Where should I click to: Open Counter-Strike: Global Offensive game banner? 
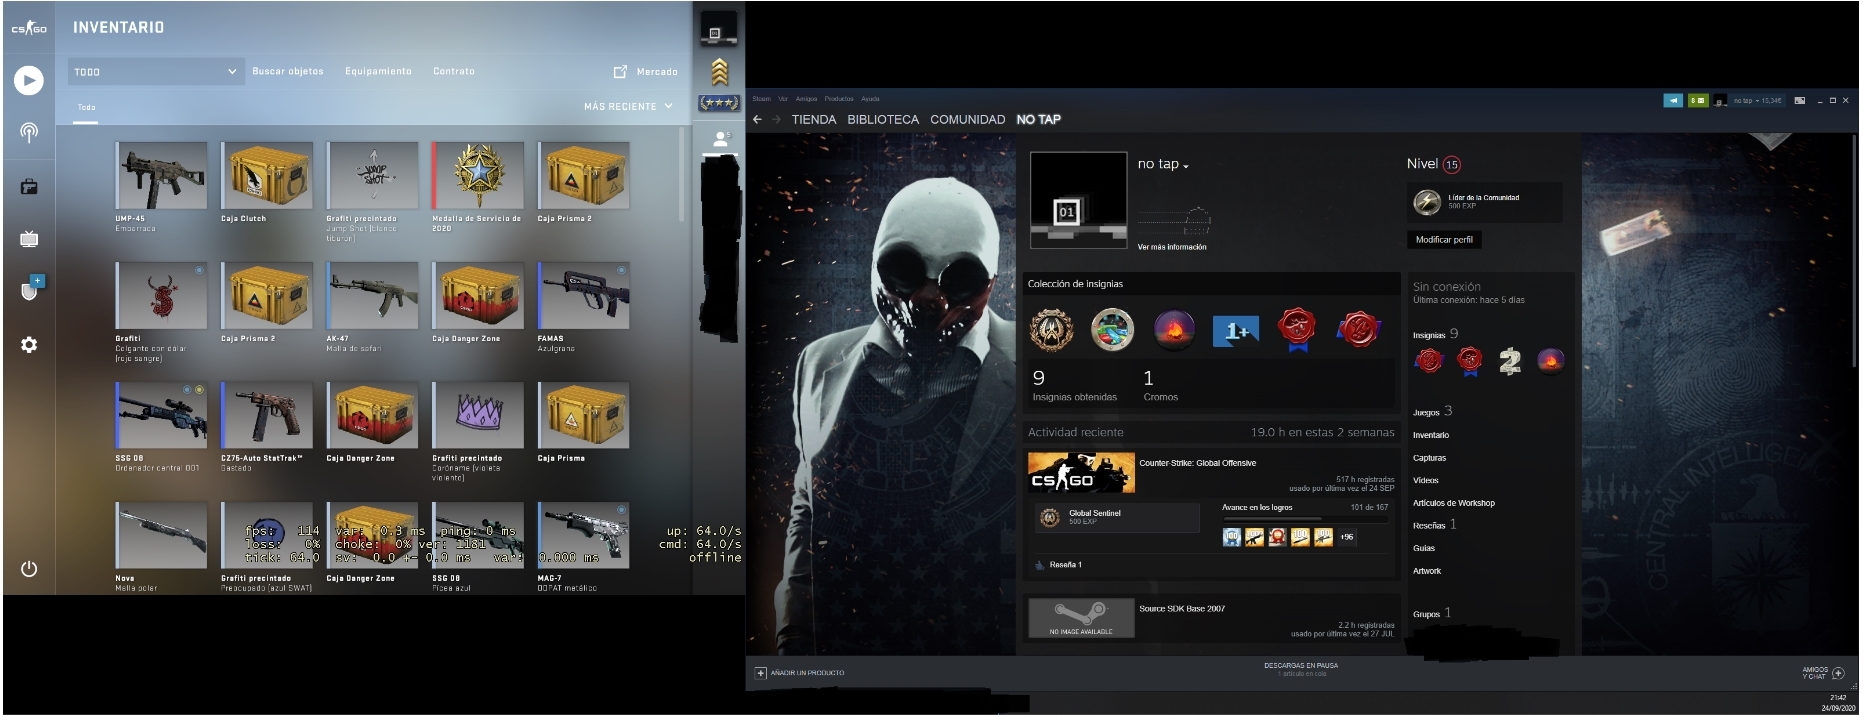(1081, 473)
